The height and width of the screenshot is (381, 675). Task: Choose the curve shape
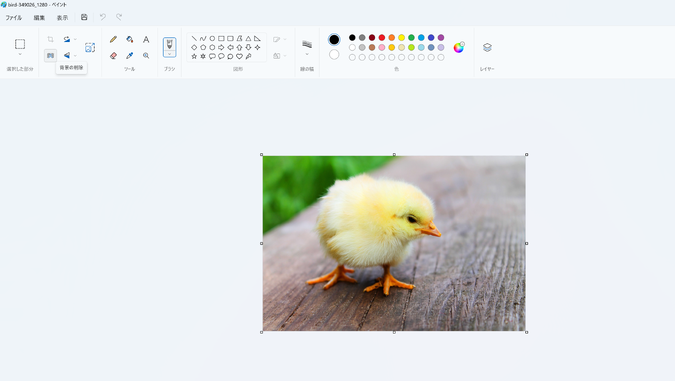click(203, 38)
